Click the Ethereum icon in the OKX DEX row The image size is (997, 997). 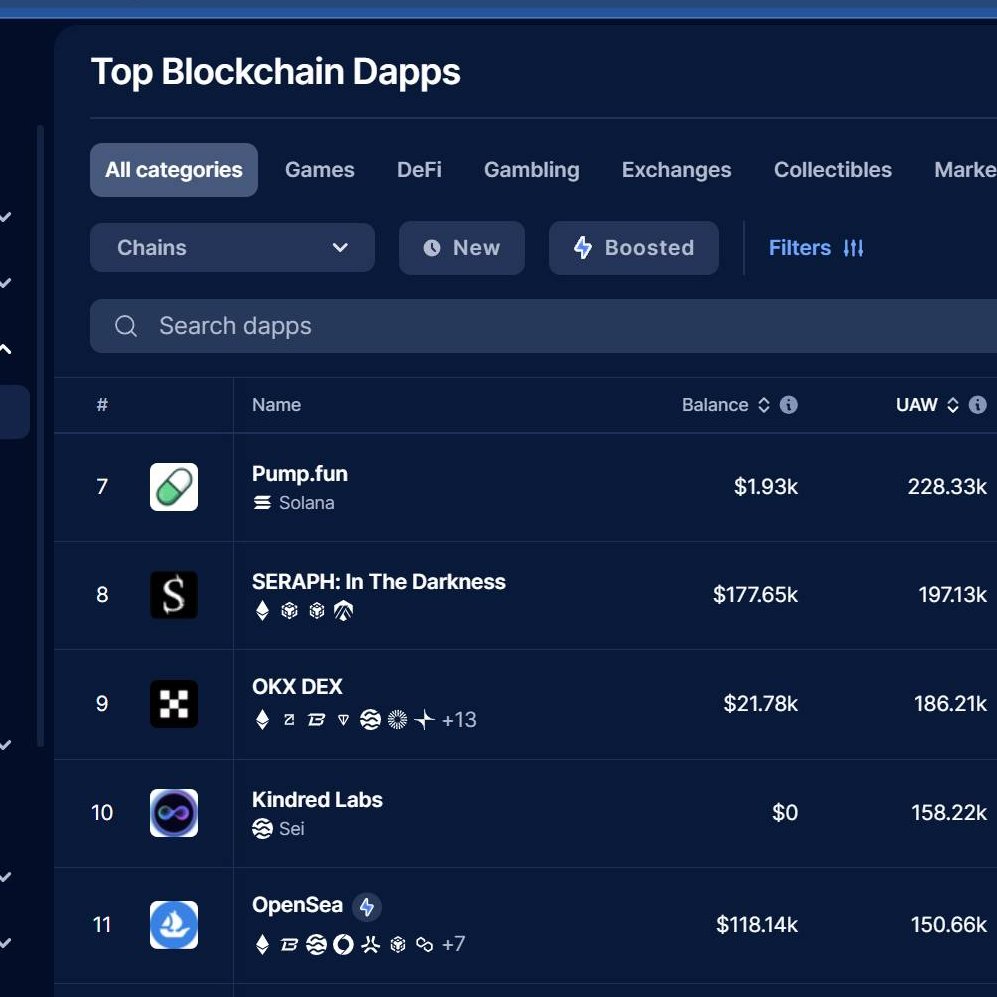coord(262,720)
